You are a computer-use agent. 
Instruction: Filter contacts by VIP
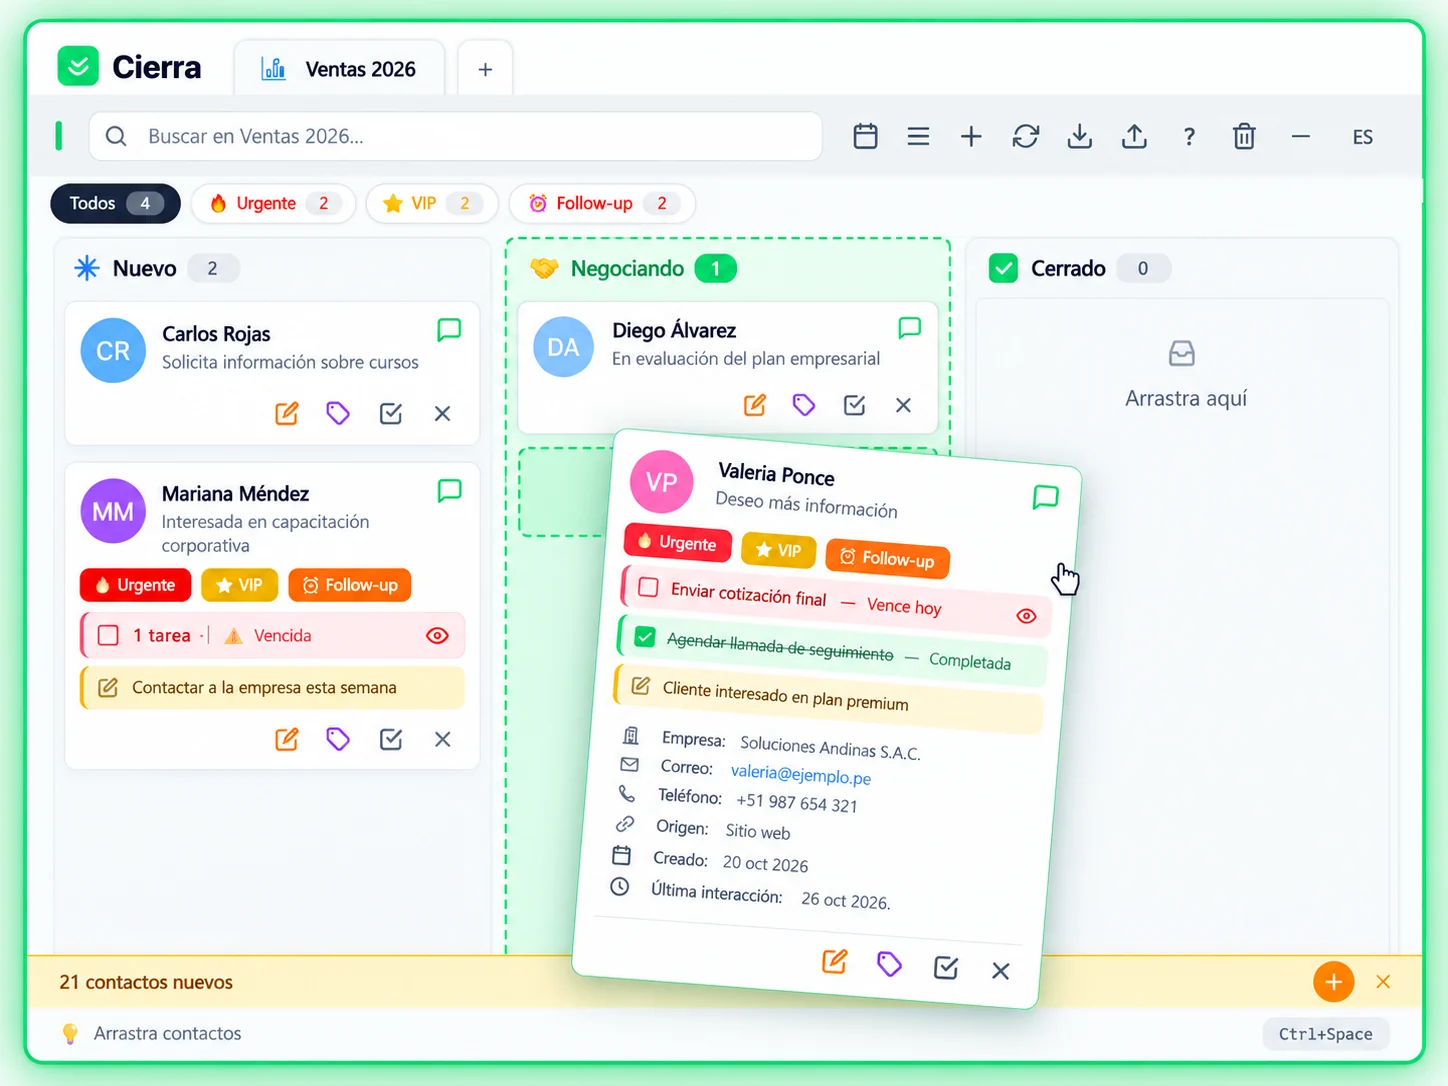432,203
